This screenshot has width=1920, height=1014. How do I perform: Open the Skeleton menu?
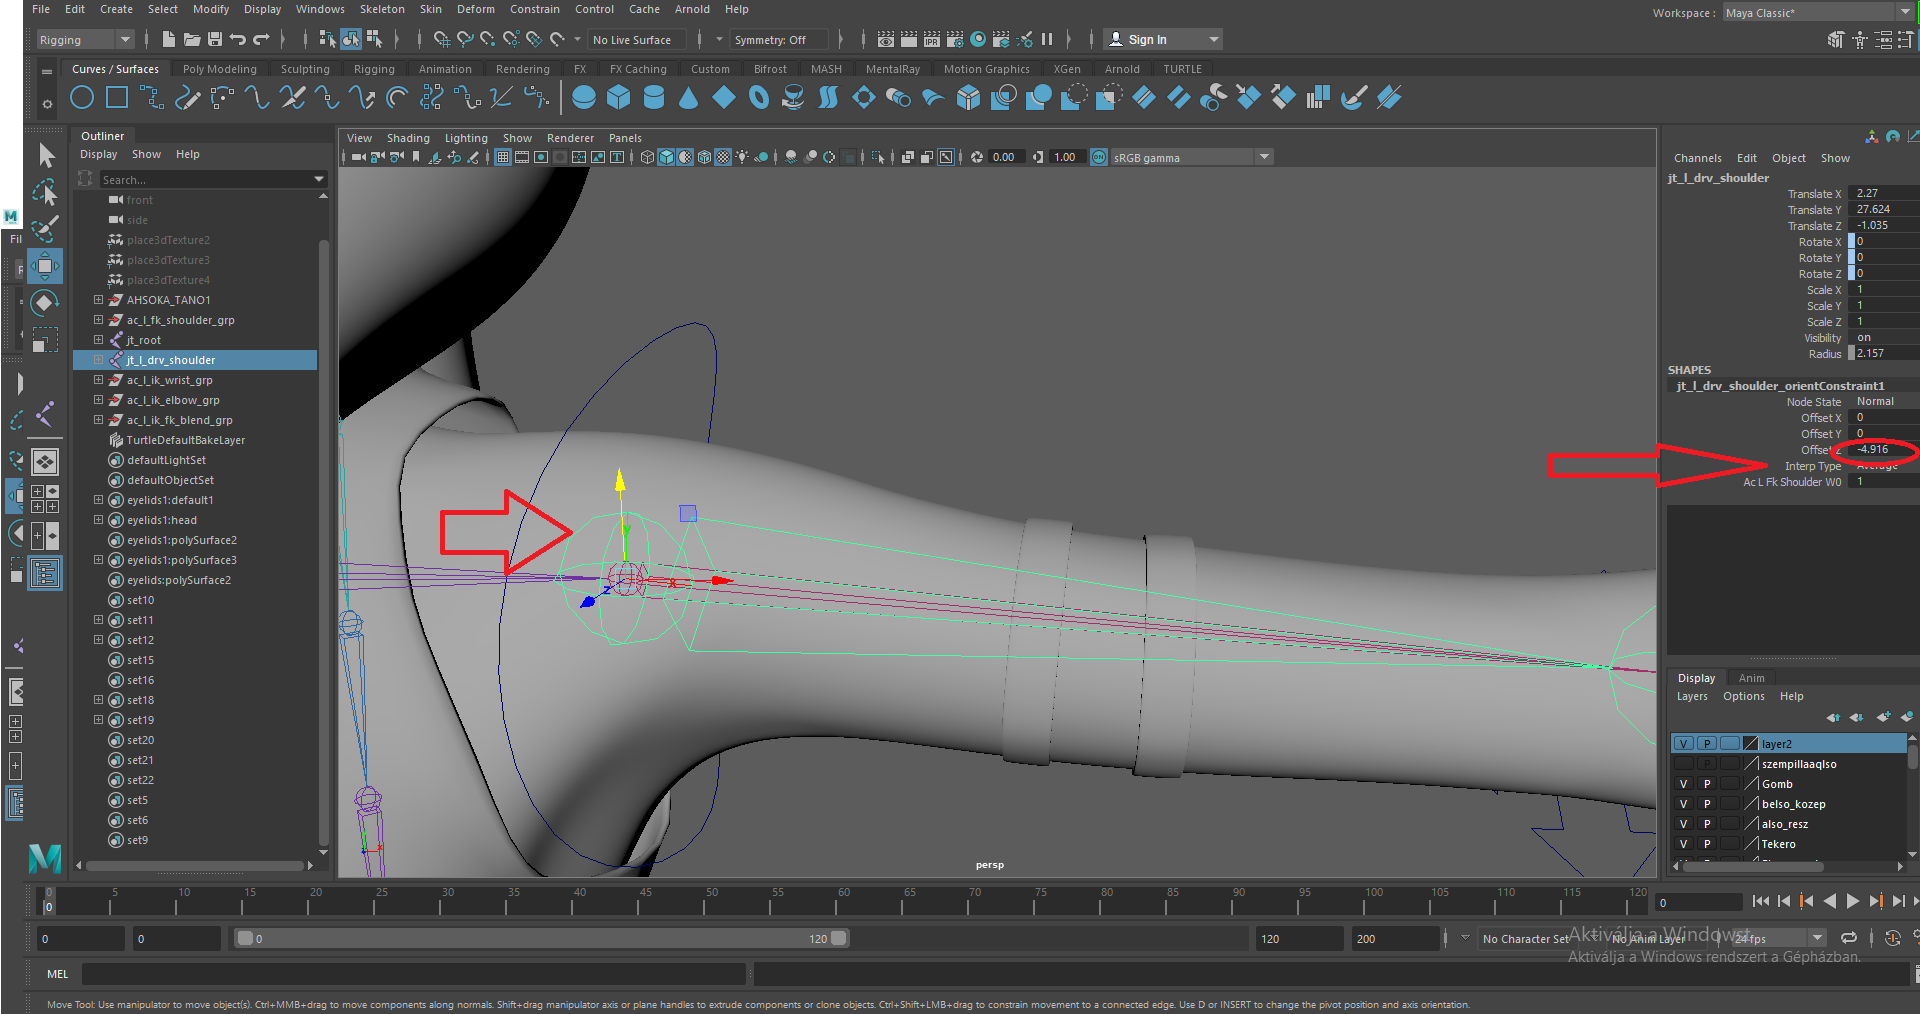382,9
